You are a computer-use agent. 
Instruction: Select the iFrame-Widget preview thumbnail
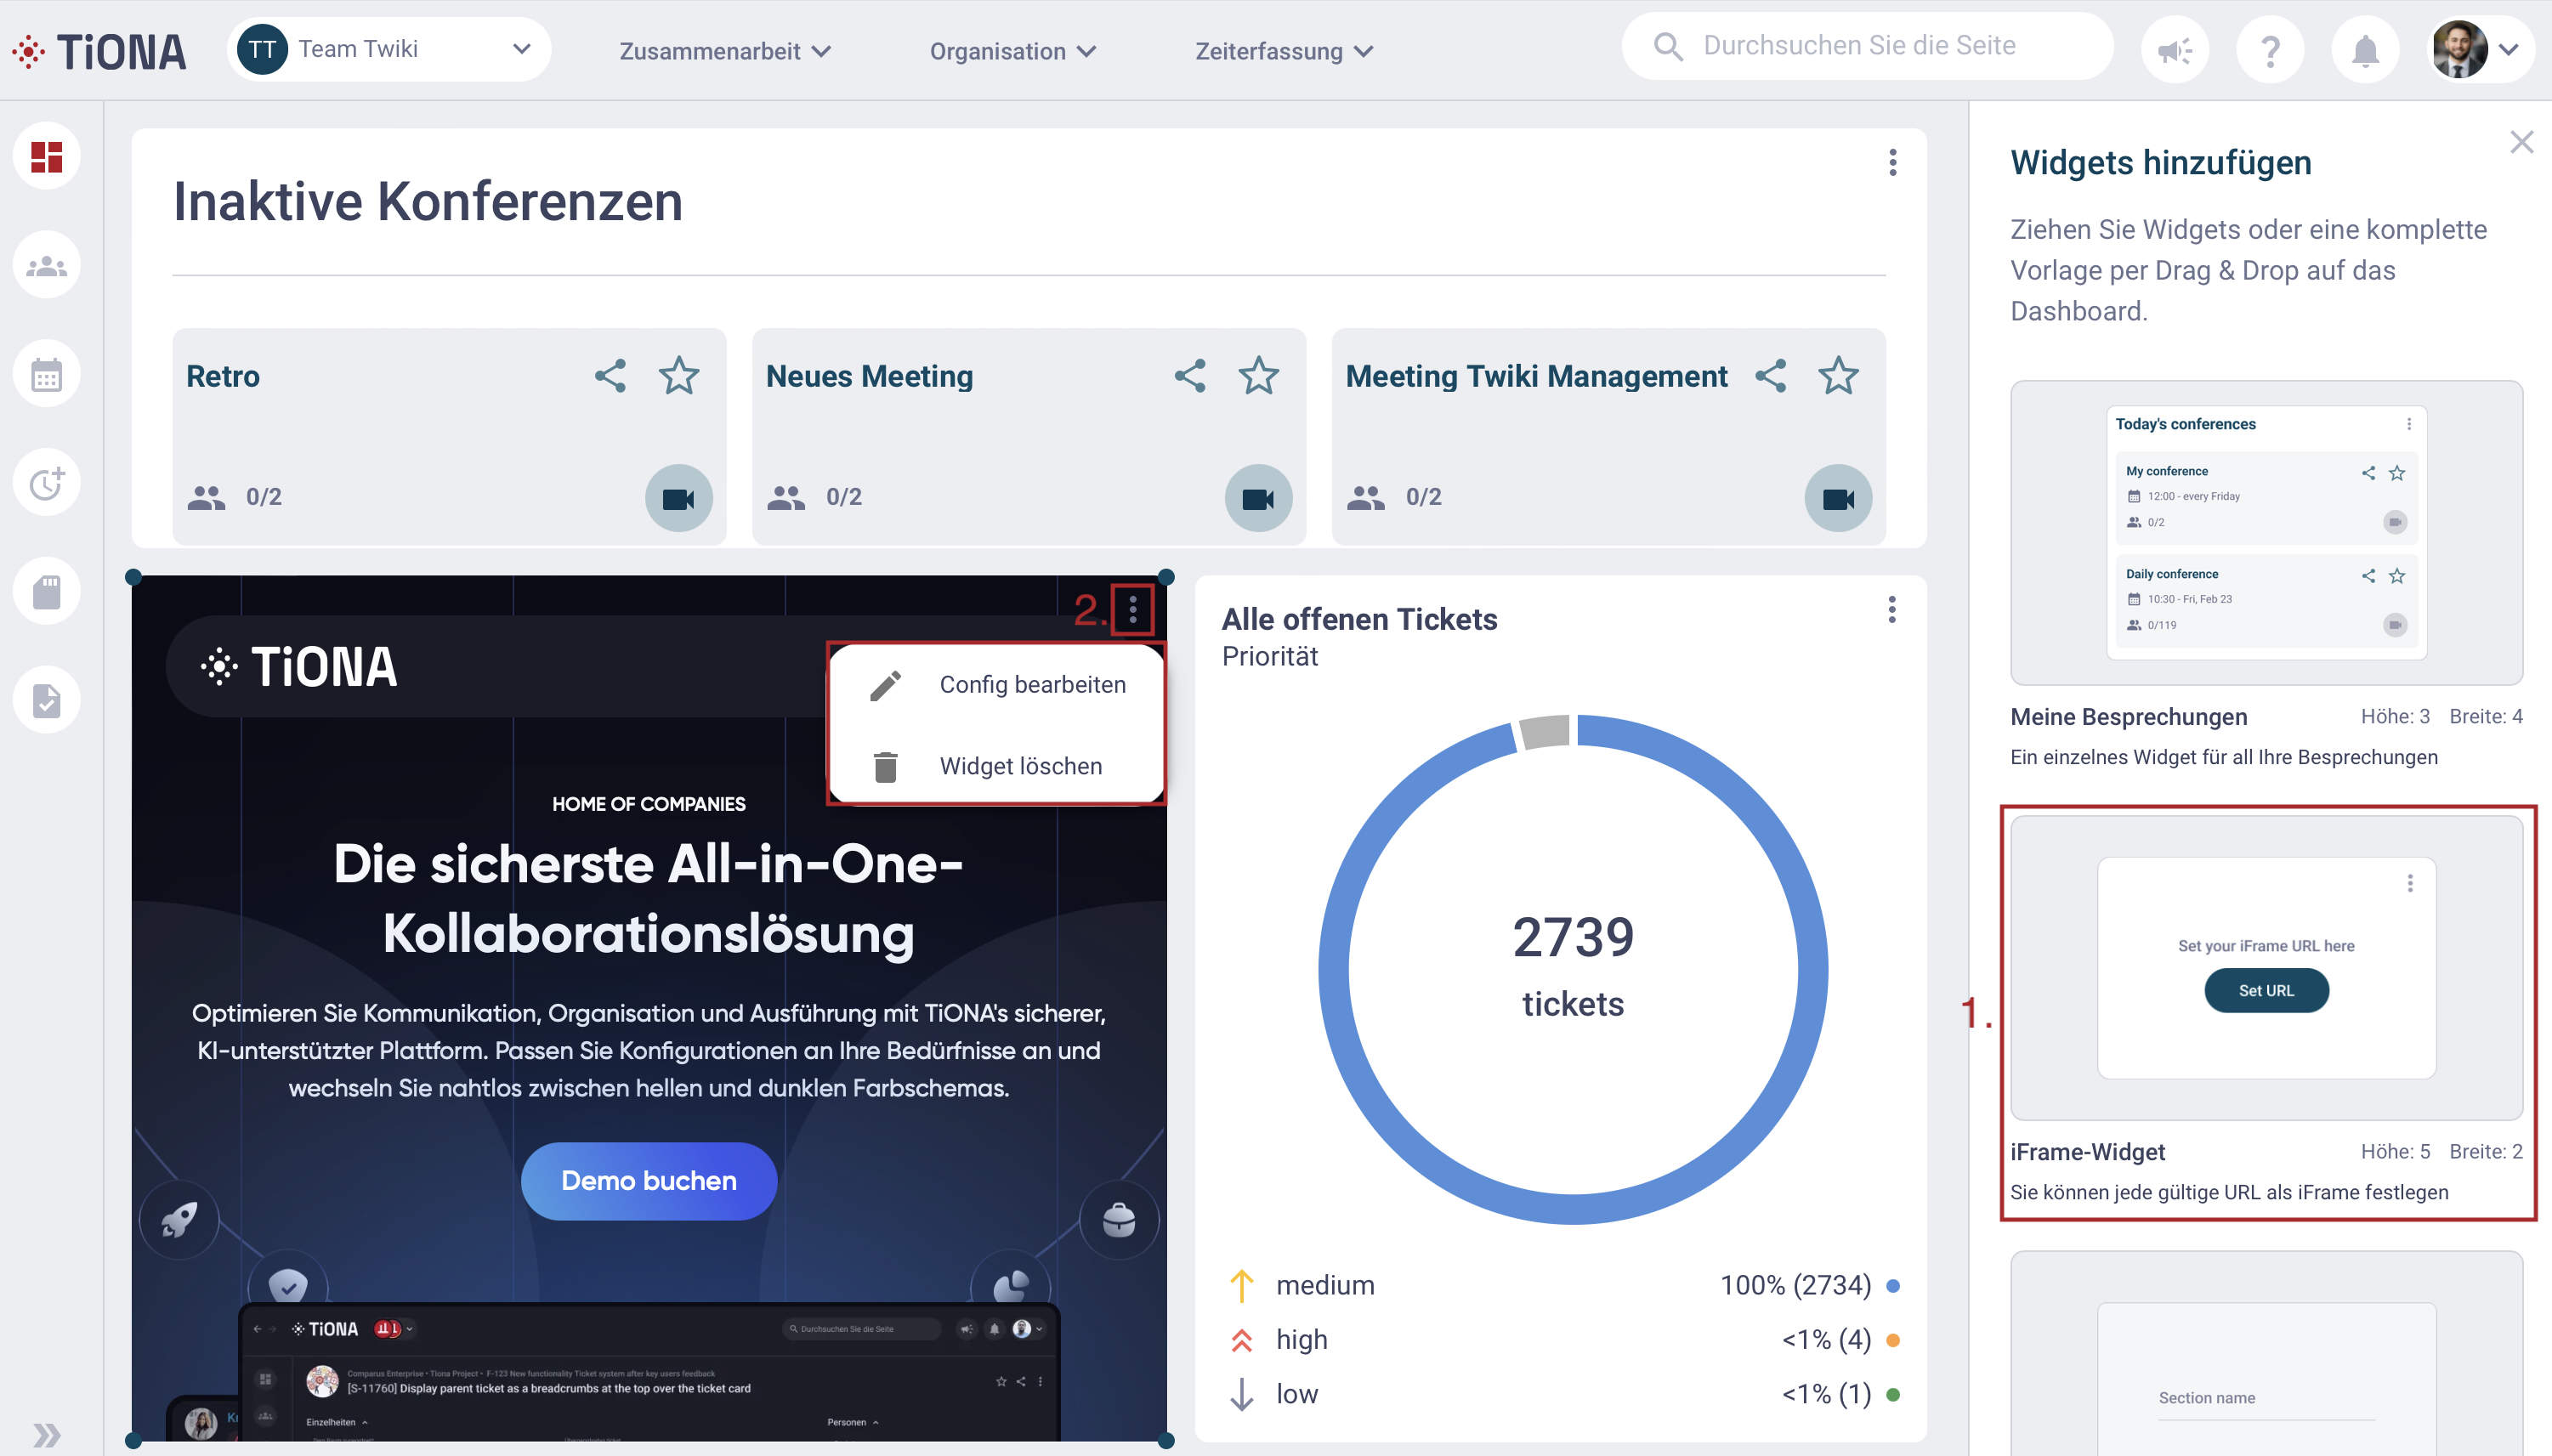(2266, 968)
